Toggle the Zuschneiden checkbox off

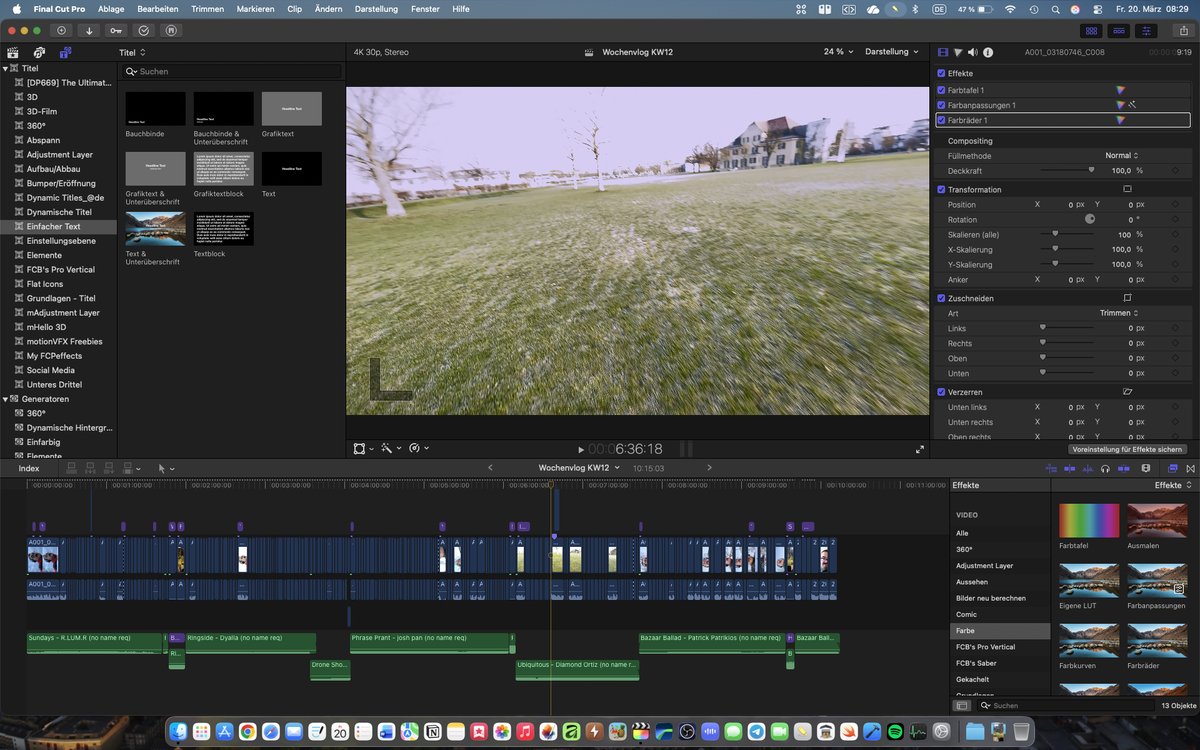941,298
